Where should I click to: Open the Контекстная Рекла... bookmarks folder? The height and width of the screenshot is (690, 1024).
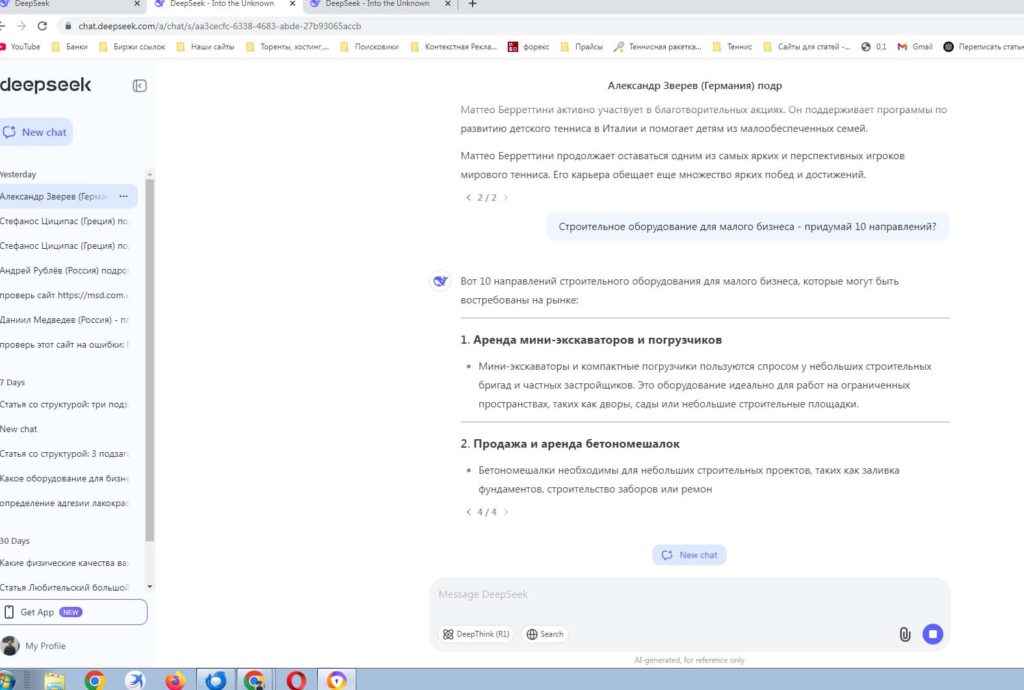454,47
